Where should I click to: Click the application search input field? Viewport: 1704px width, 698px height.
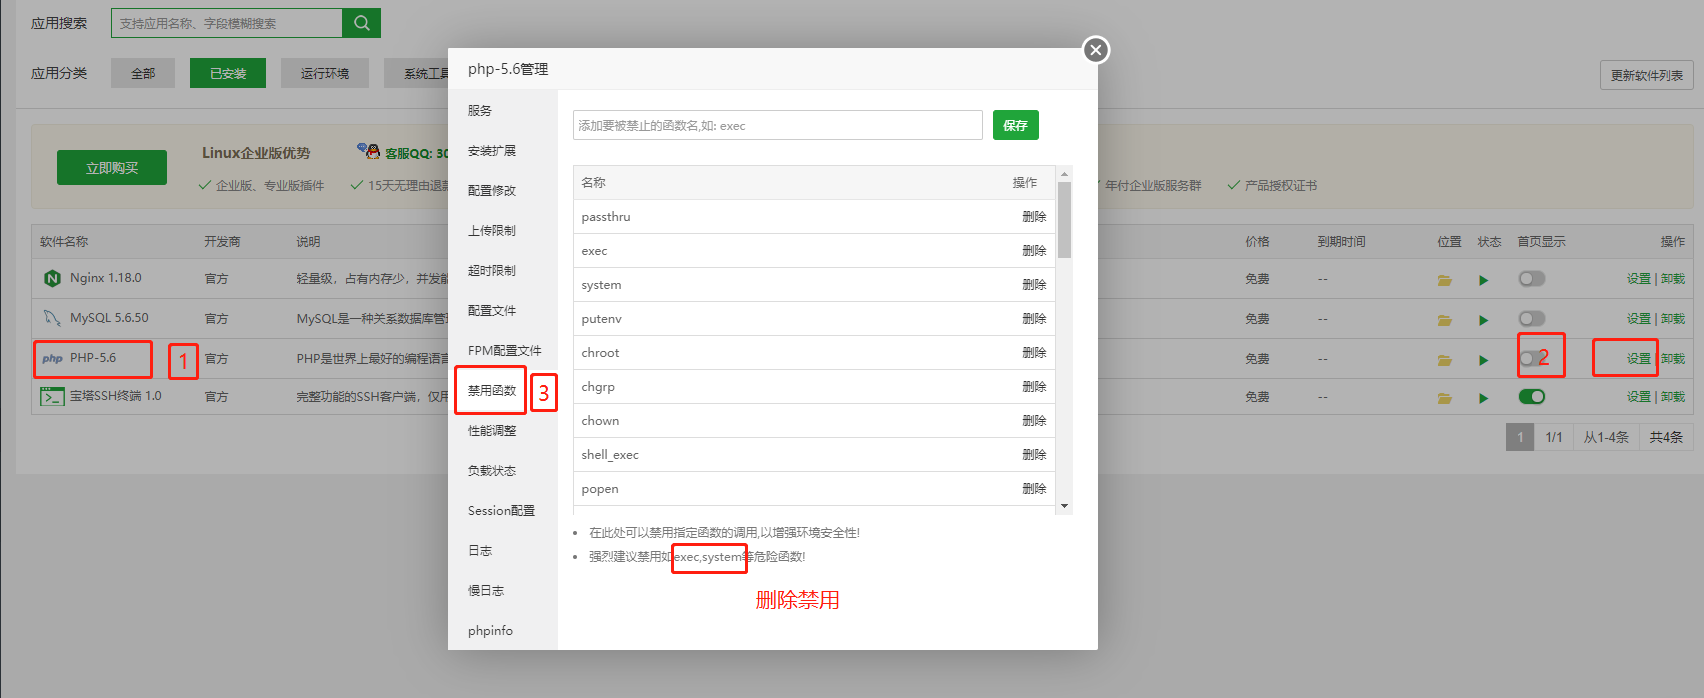(227, 23)
